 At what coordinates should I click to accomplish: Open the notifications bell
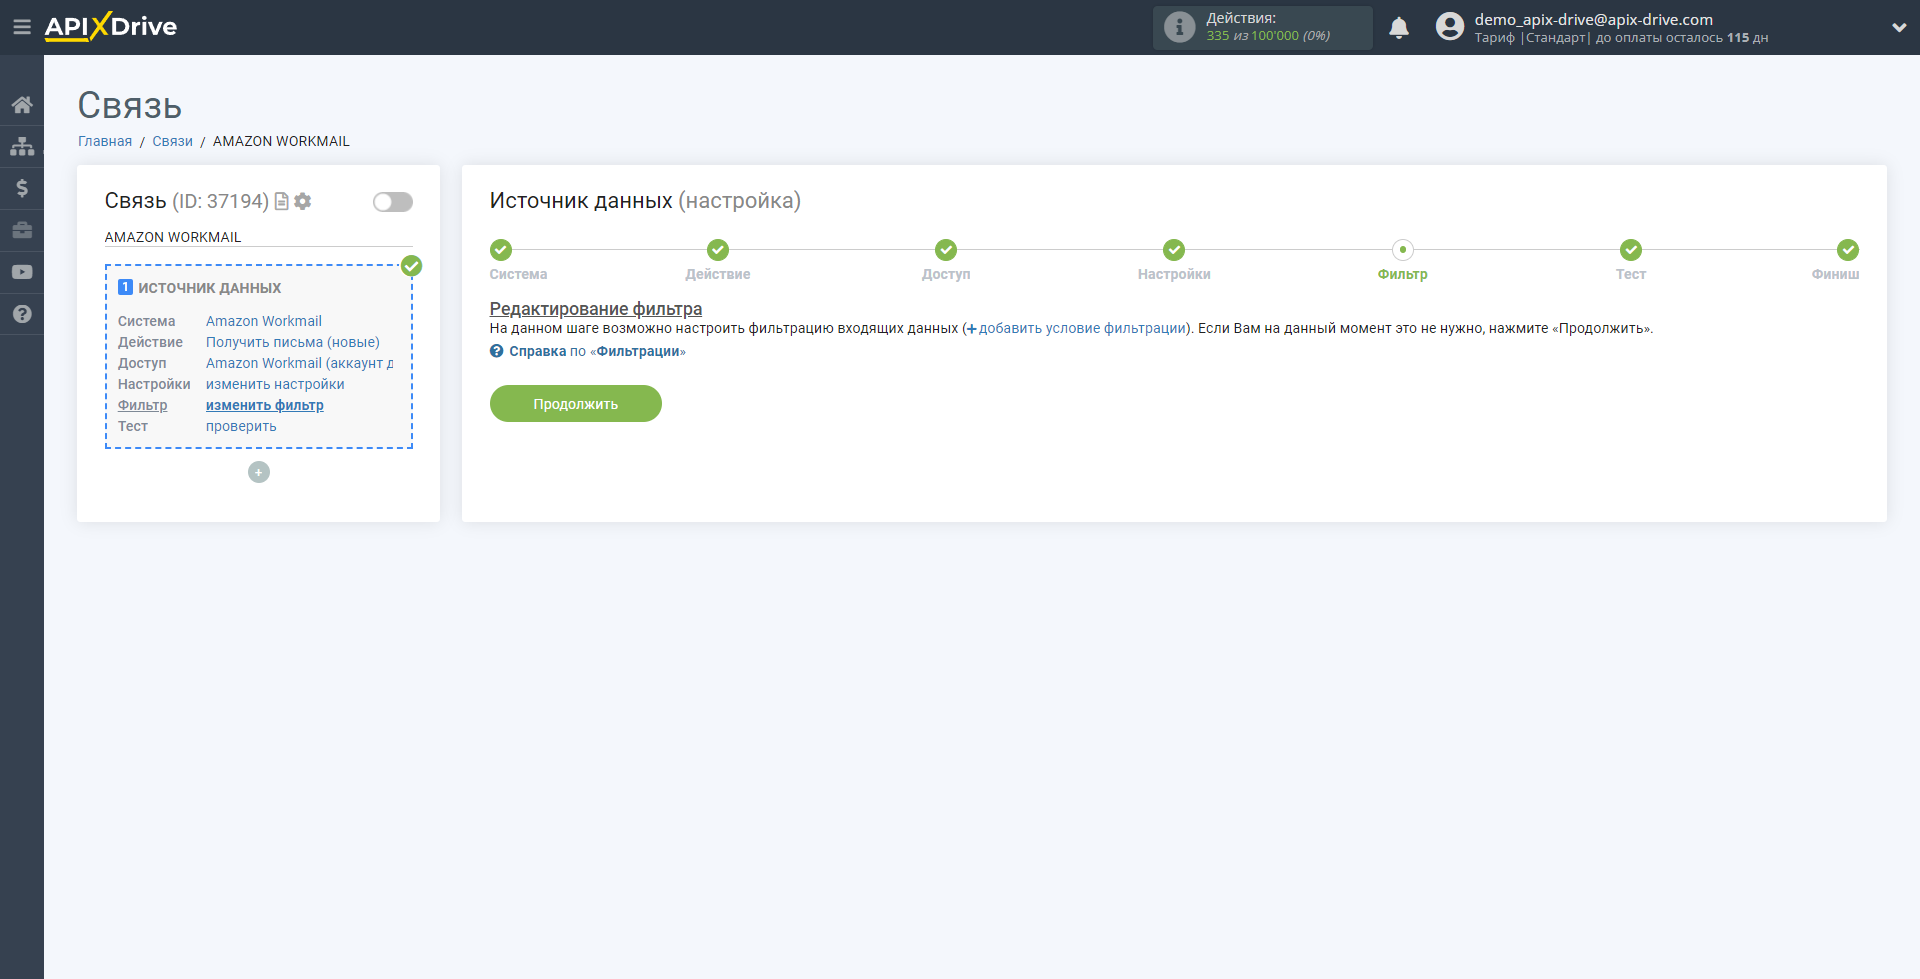[x=1399, y=27]
